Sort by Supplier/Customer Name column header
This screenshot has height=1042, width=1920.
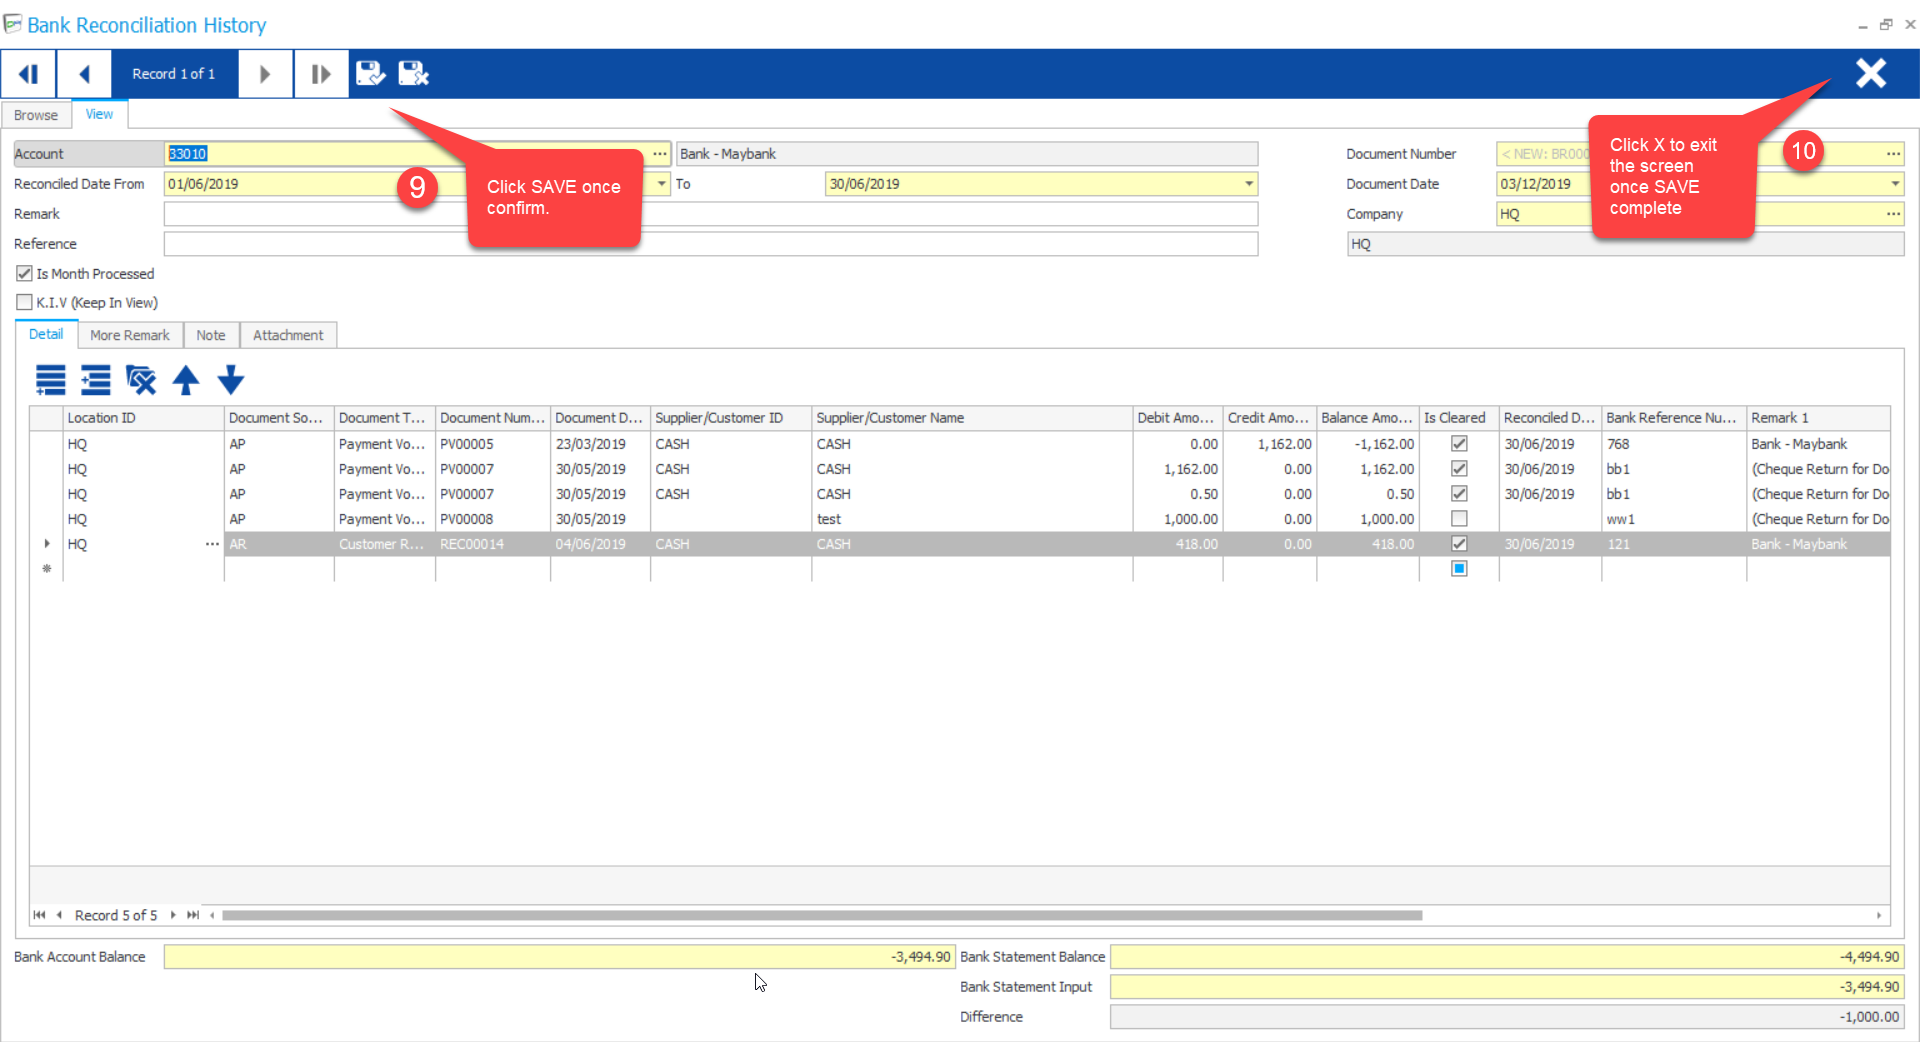(x=972, y=418)
